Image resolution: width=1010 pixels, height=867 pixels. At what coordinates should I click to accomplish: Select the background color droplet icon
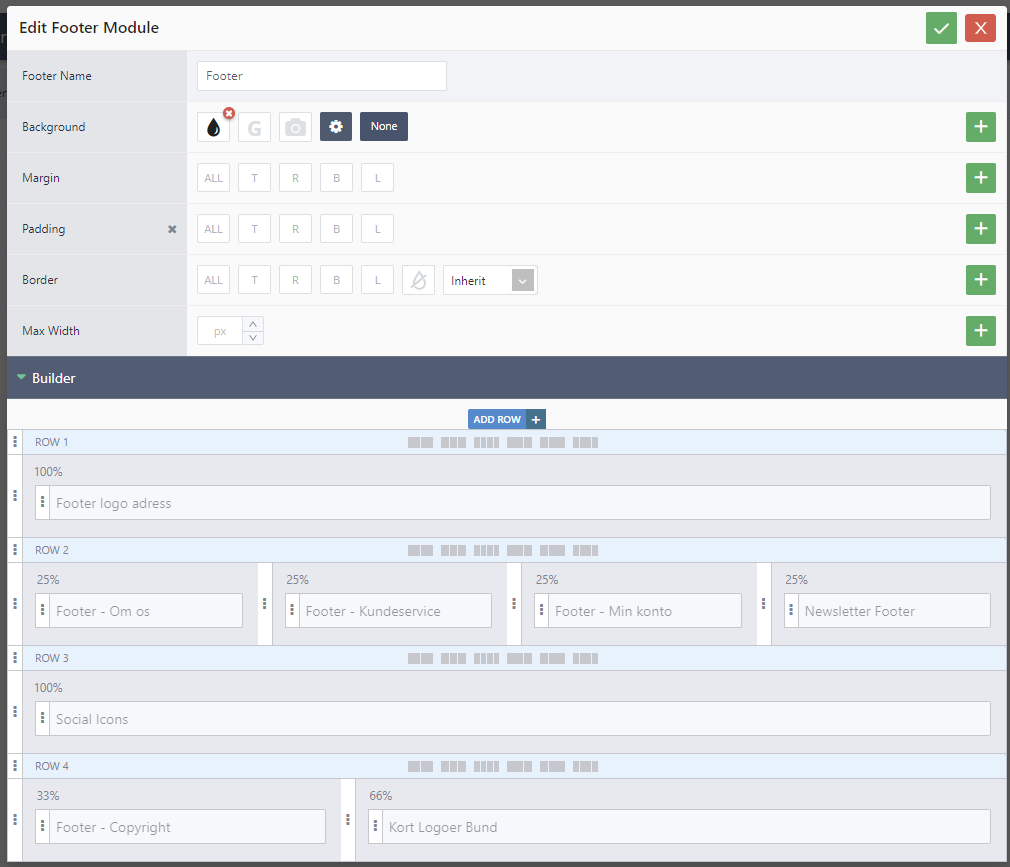[213, 127]
